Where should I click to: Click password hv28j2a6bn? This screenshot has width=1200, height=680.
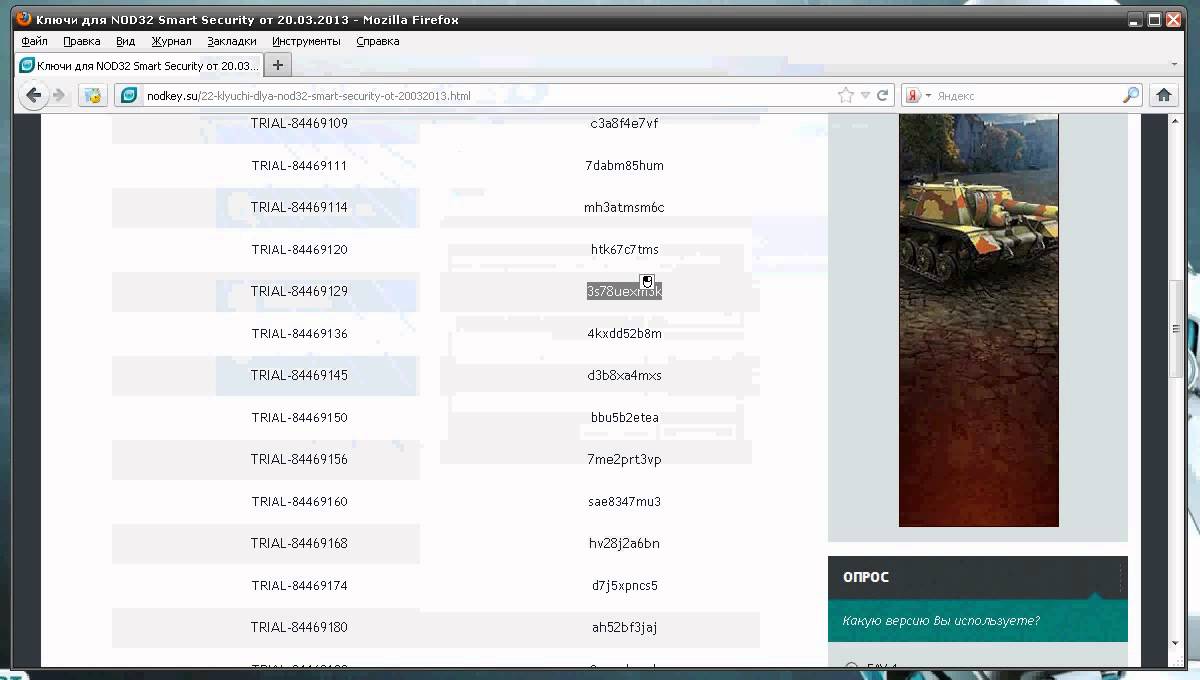[624, 544]
